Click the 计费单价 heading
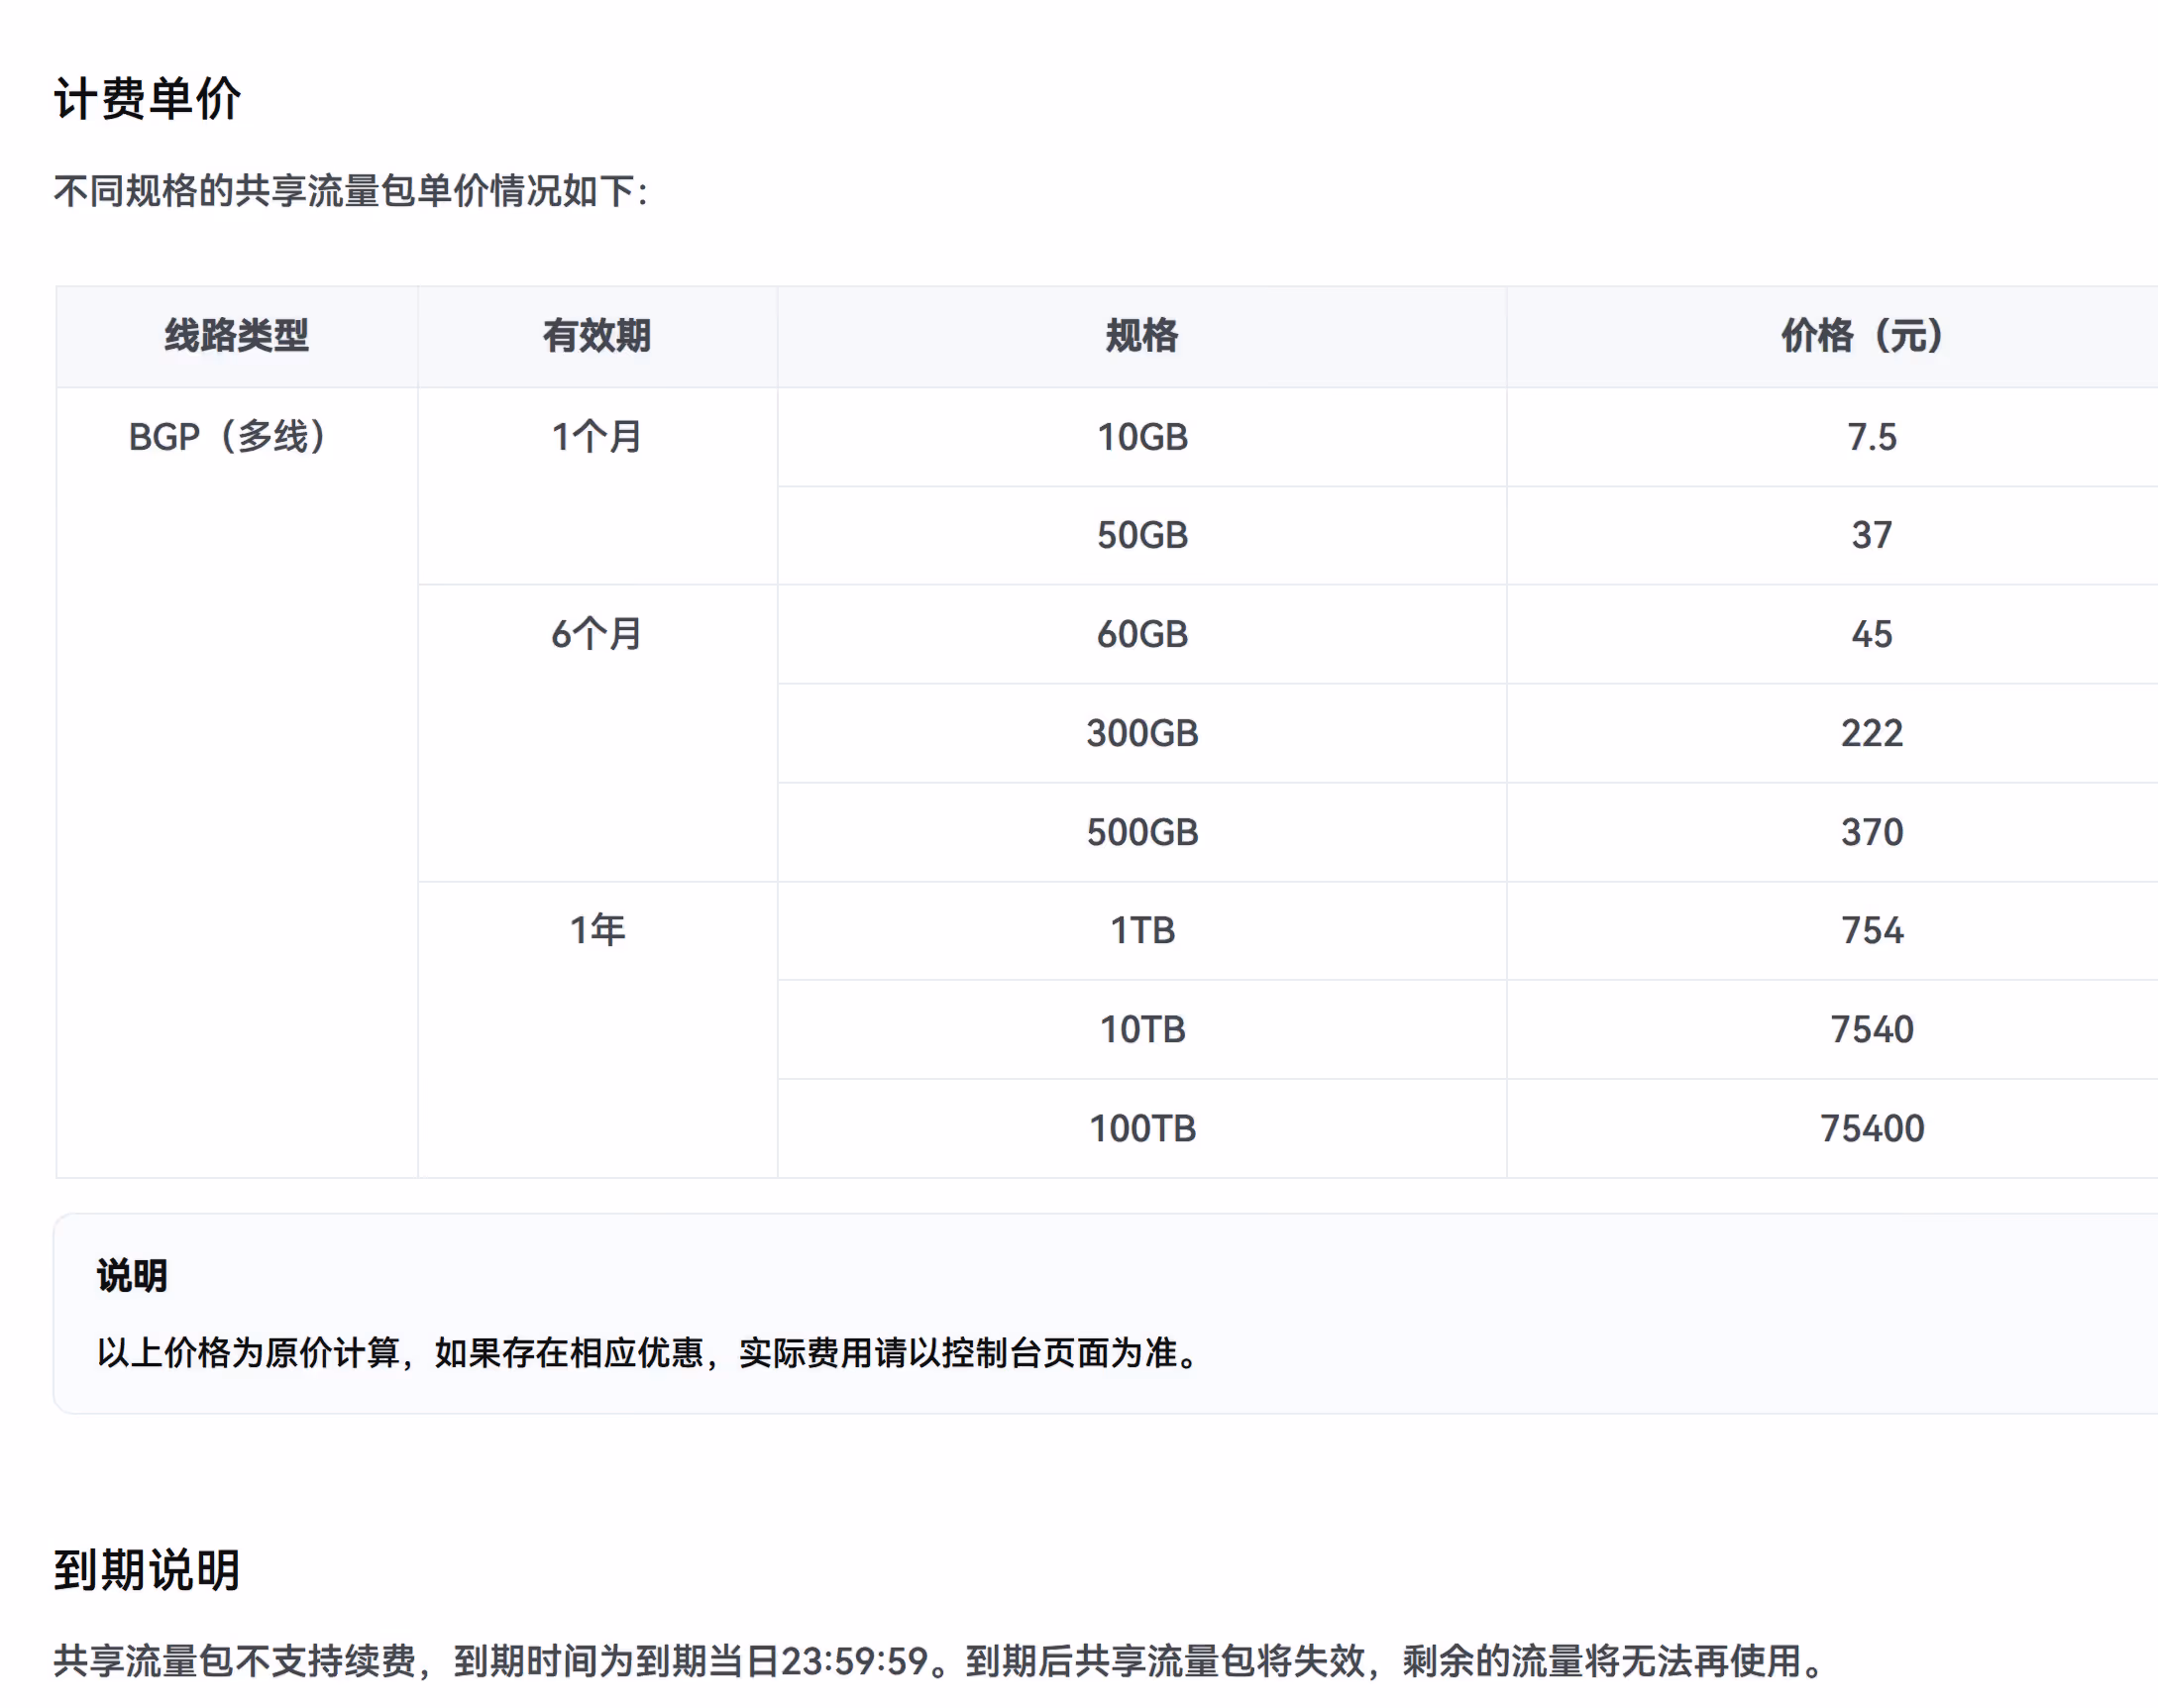Viewport: 2158px width, 1708px height. click(x=147, y=99)
